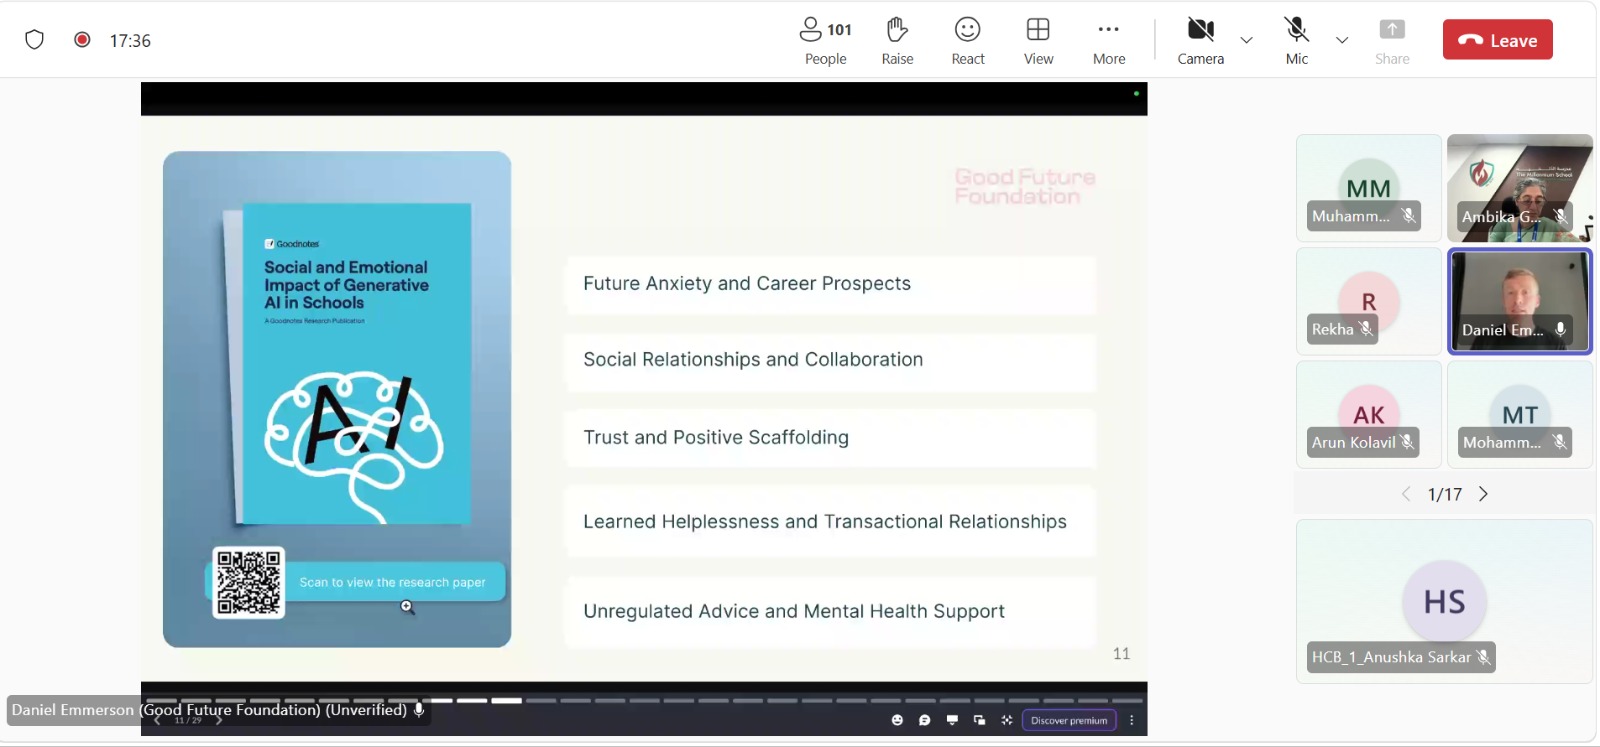This screenshot has height=747, width=1600.
Task: Open the presentation three-dot menu
Action: tap(1132, 720)
